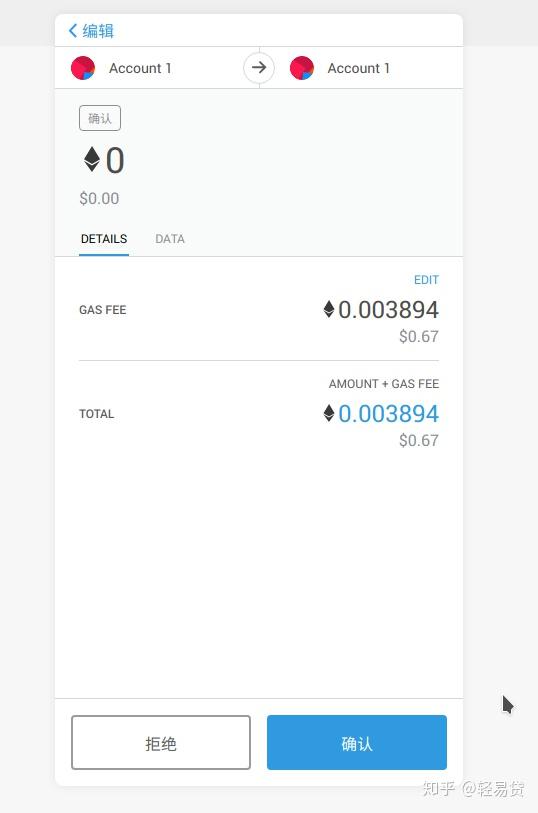
Task: Click the Ethereum icon next to gas fee amount
Action: (x=329, y=309)
